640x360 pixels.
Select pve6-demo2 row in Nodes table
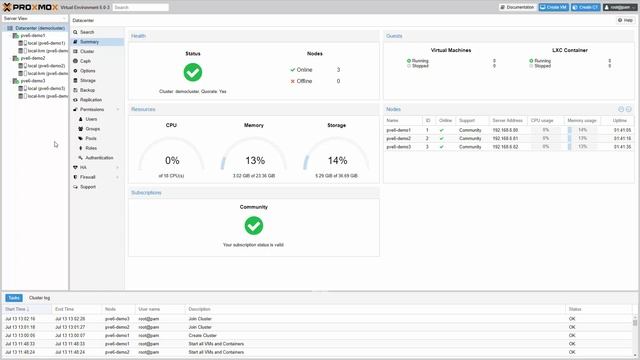point(509,138)
